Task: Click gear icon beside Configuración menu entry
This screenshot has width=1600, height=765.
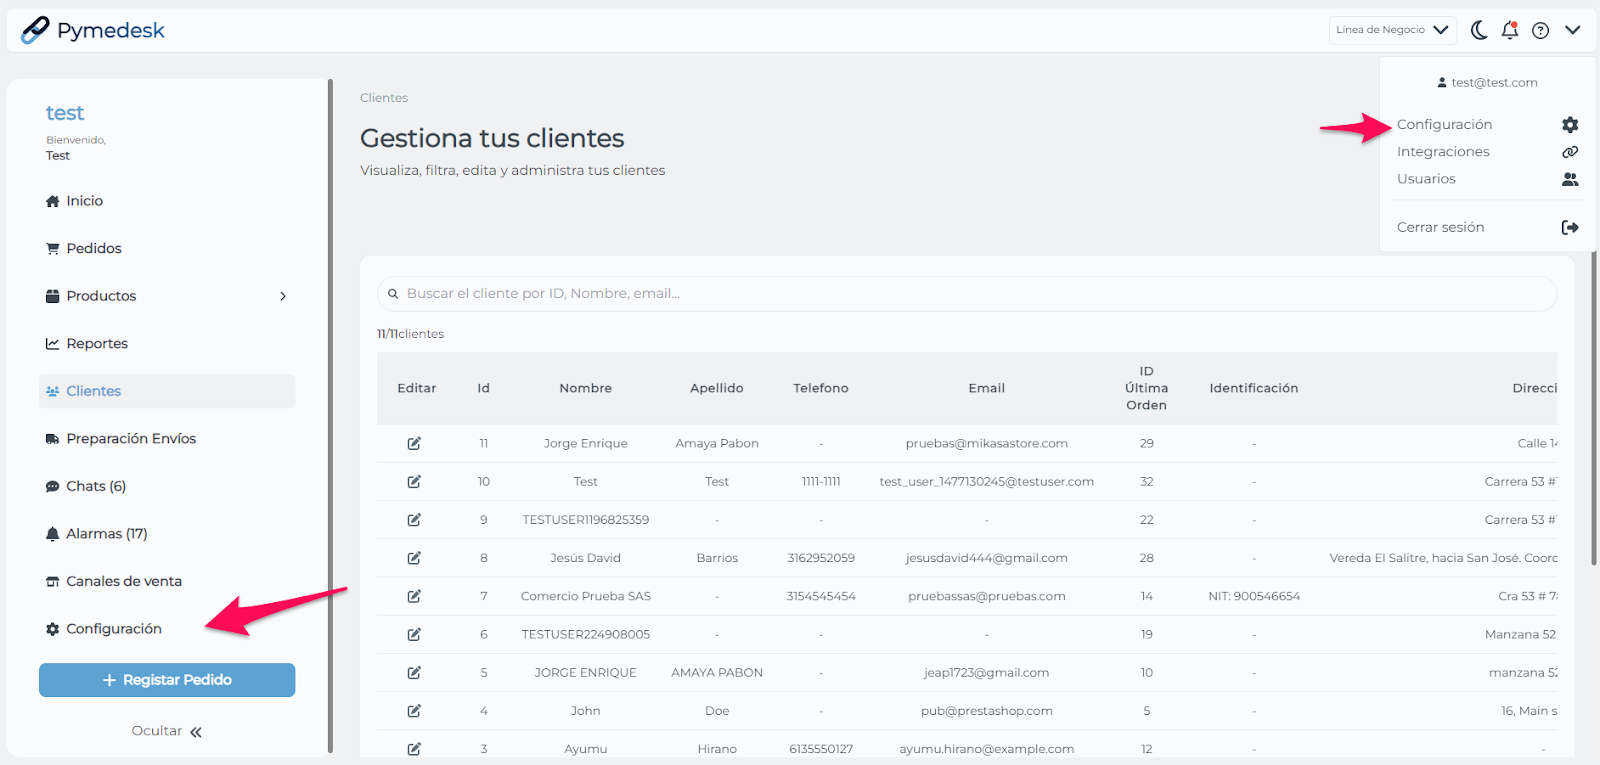Action: 1570,124
